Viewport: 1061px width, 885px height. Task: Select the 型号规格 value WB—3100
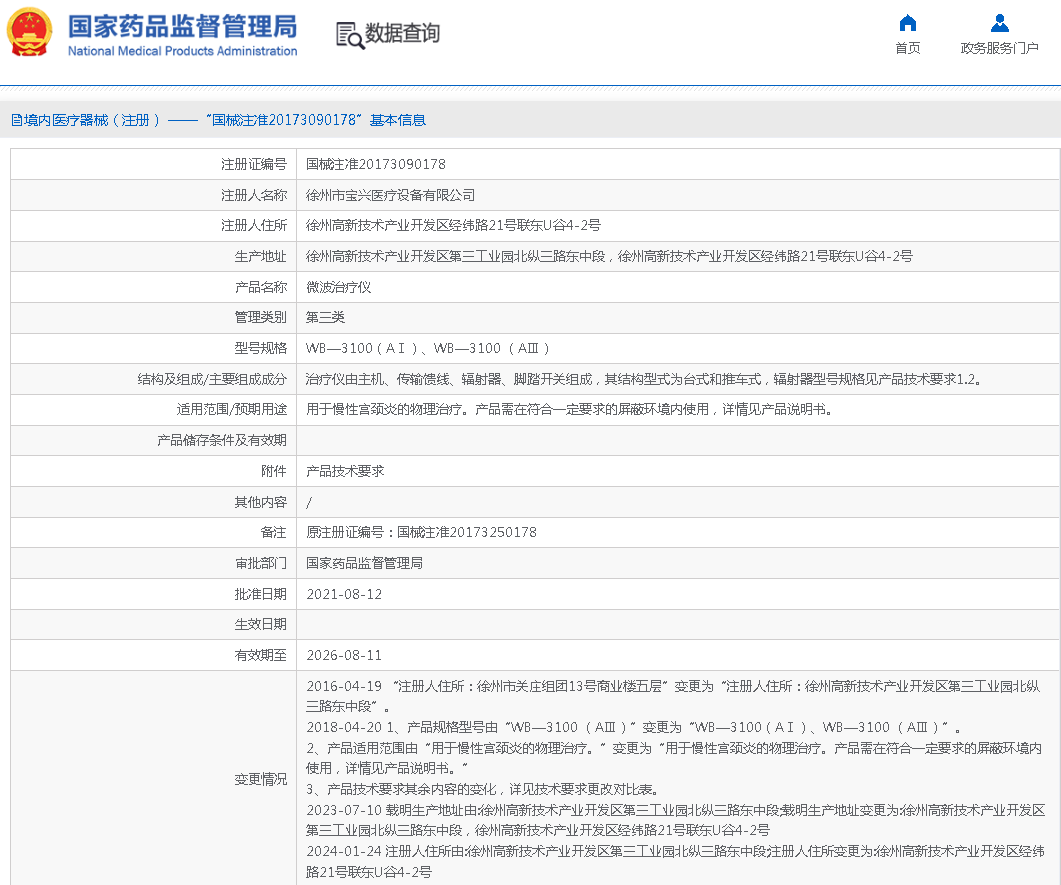pyautogui.click(x=428, y=348)
